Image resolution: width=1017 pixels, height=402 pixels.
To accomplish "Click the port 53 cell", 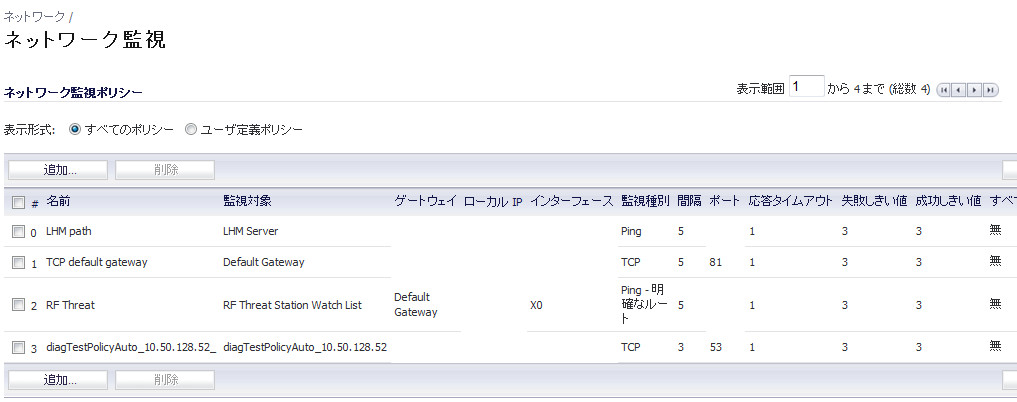I will [716, 347].
